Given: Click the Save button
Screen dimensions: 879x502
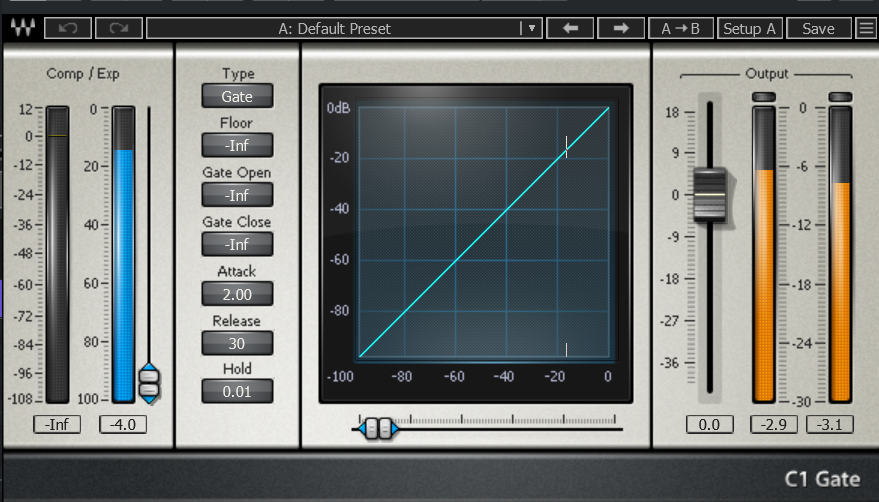Looking at the screenshot, I should point(818,28).
